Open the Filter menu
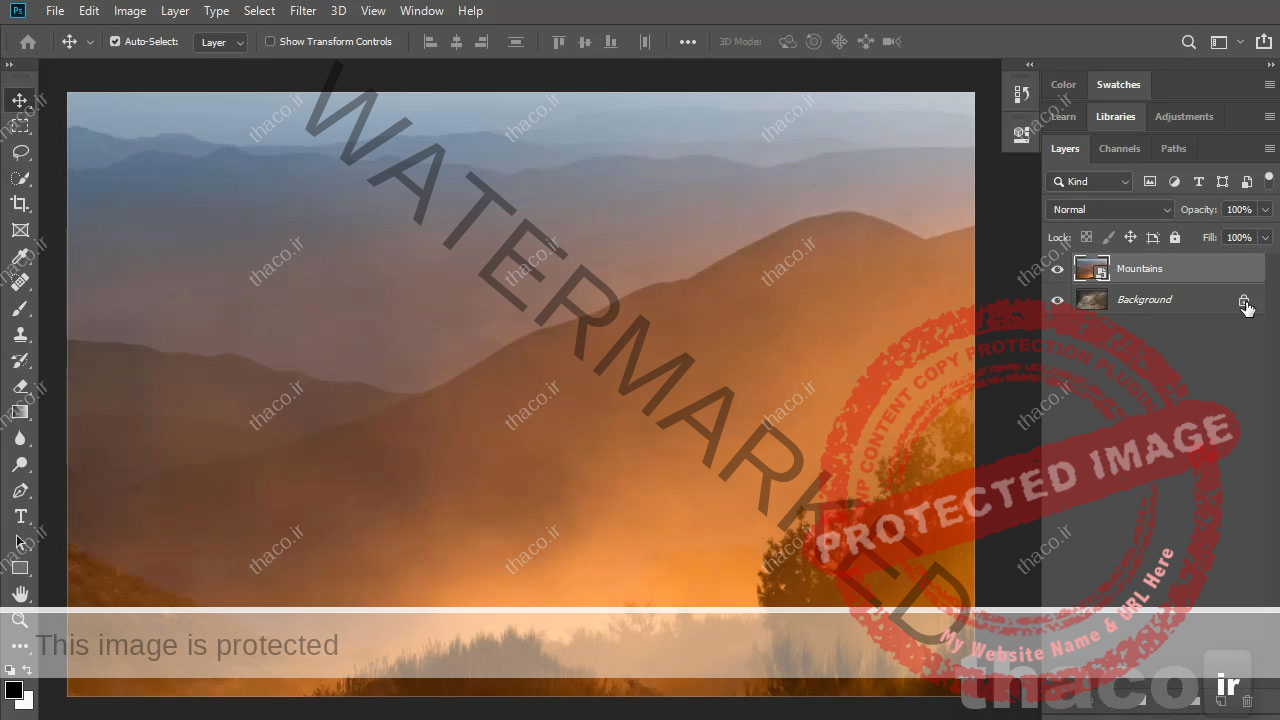This screenshot has height=720, width=1280. pos(303,11)
